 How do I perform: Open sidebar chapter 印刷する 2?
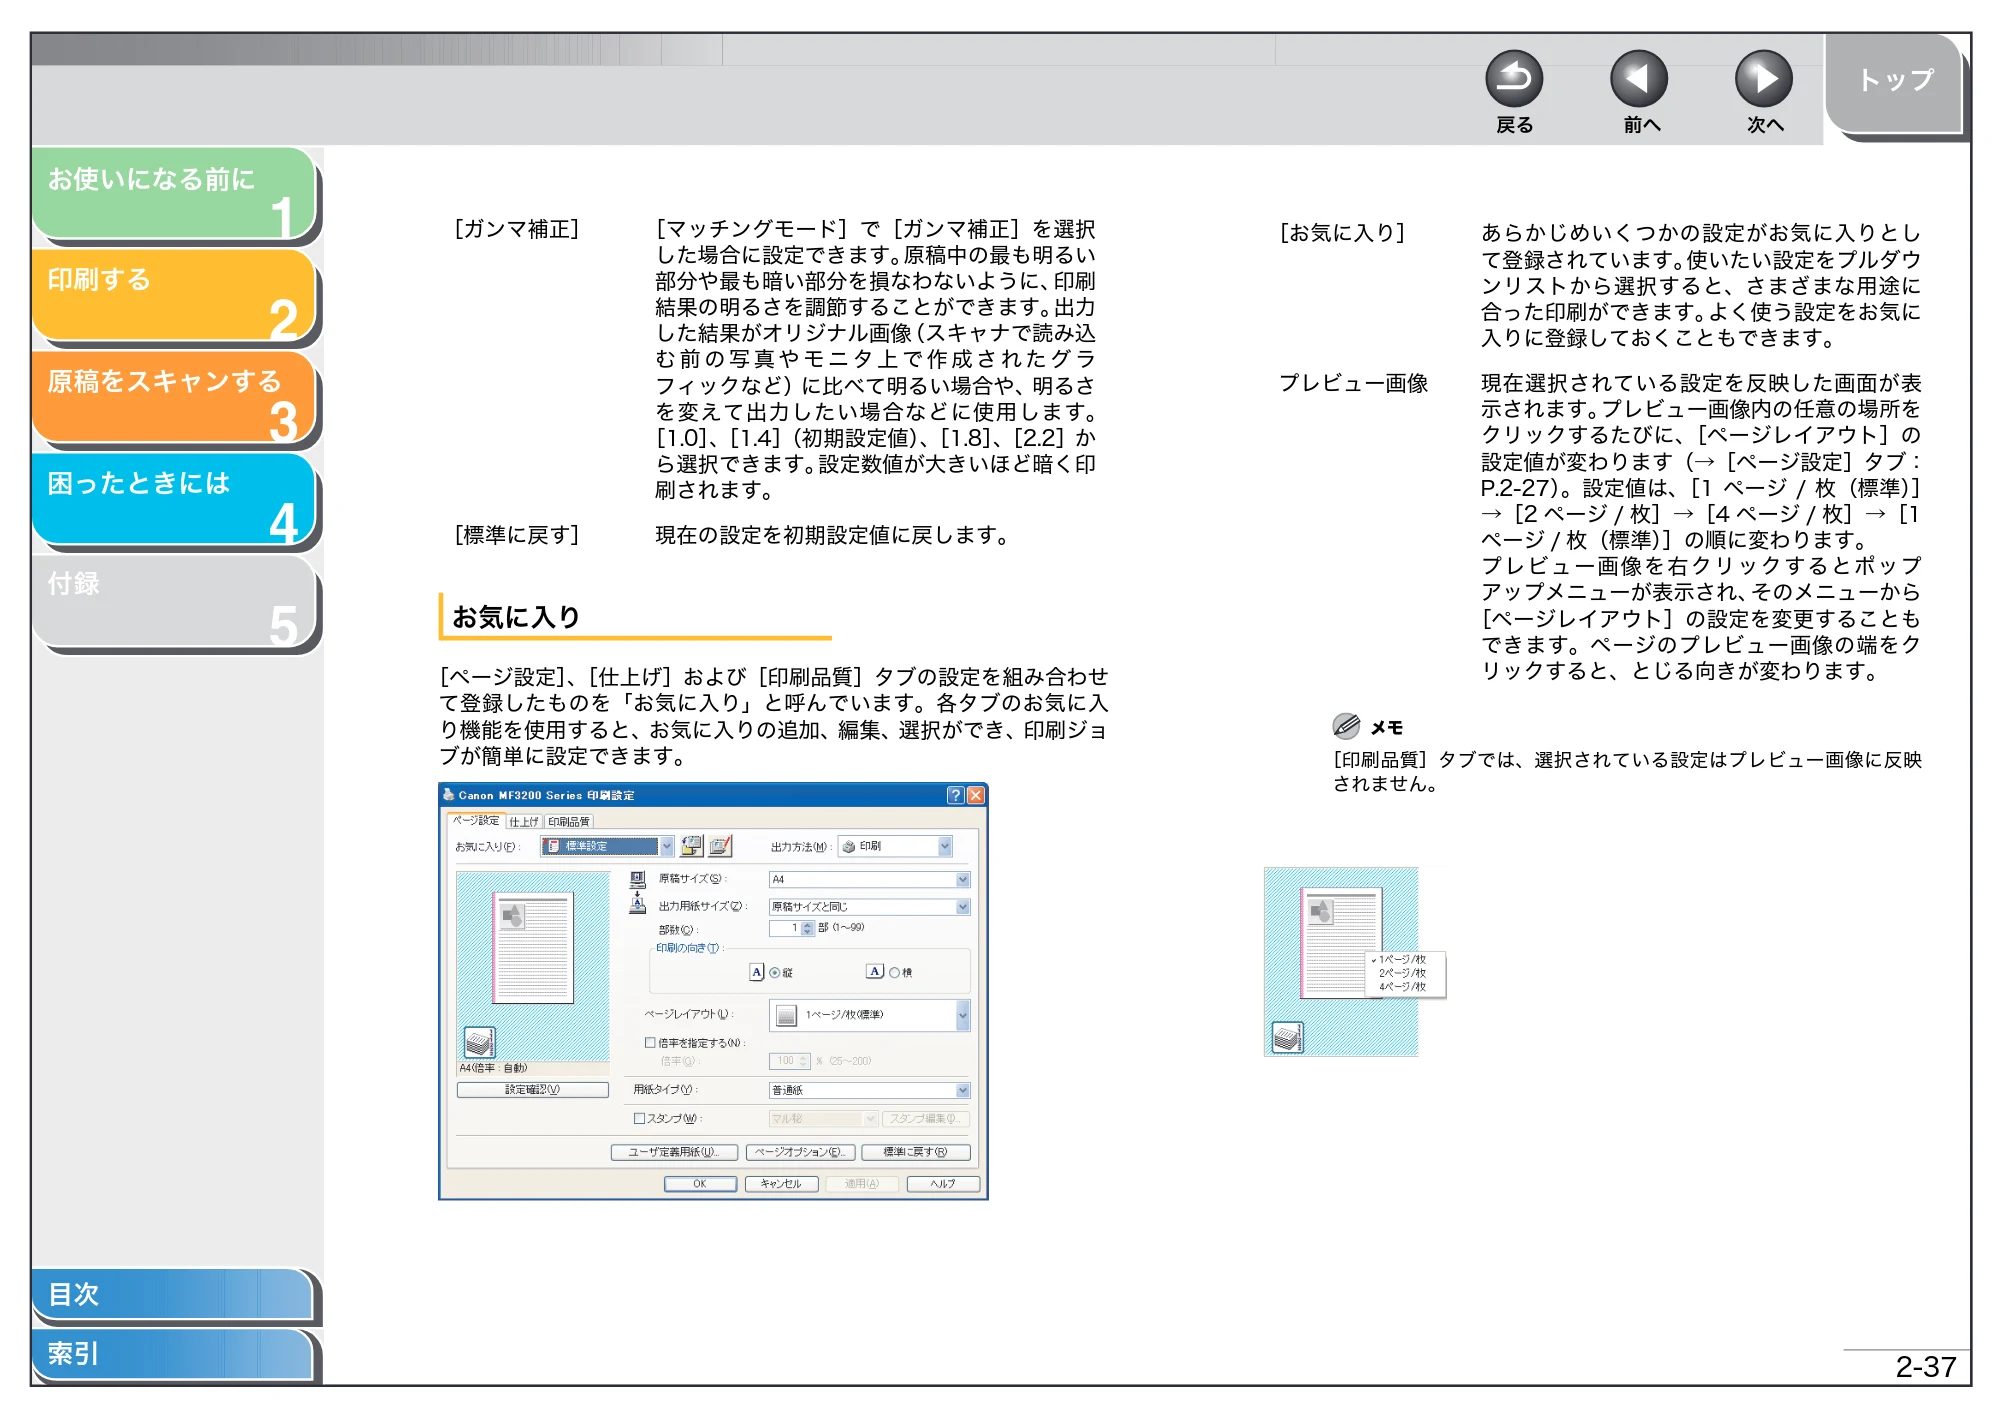coord(174,296)
